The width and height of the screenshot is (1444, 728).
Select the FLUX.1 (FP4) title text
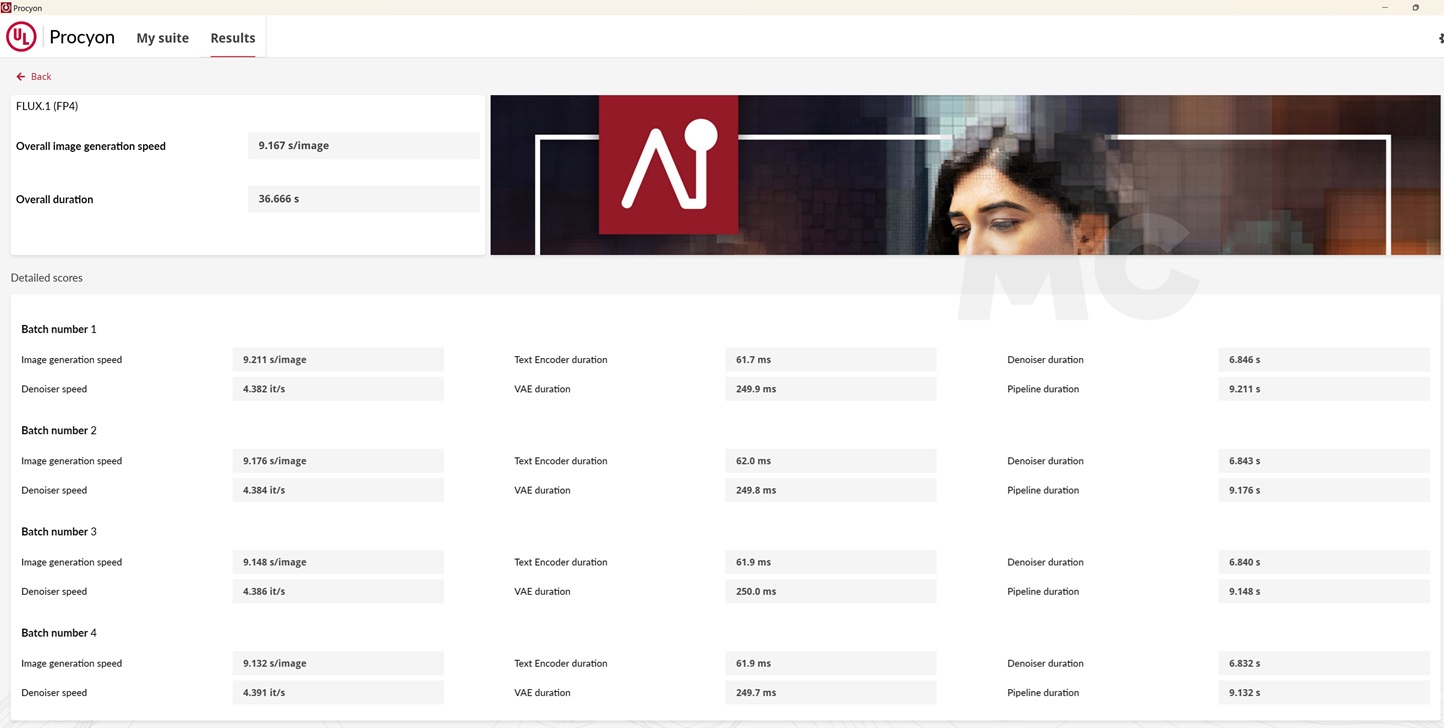coord(47,106)
